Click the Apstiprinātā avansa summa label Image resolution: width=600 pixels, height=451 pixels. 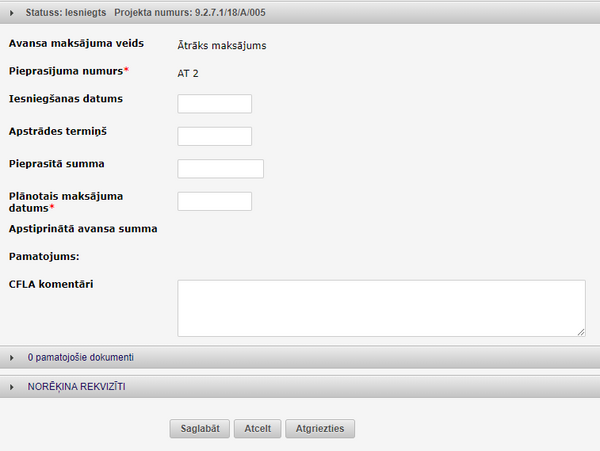click(83, 229)
